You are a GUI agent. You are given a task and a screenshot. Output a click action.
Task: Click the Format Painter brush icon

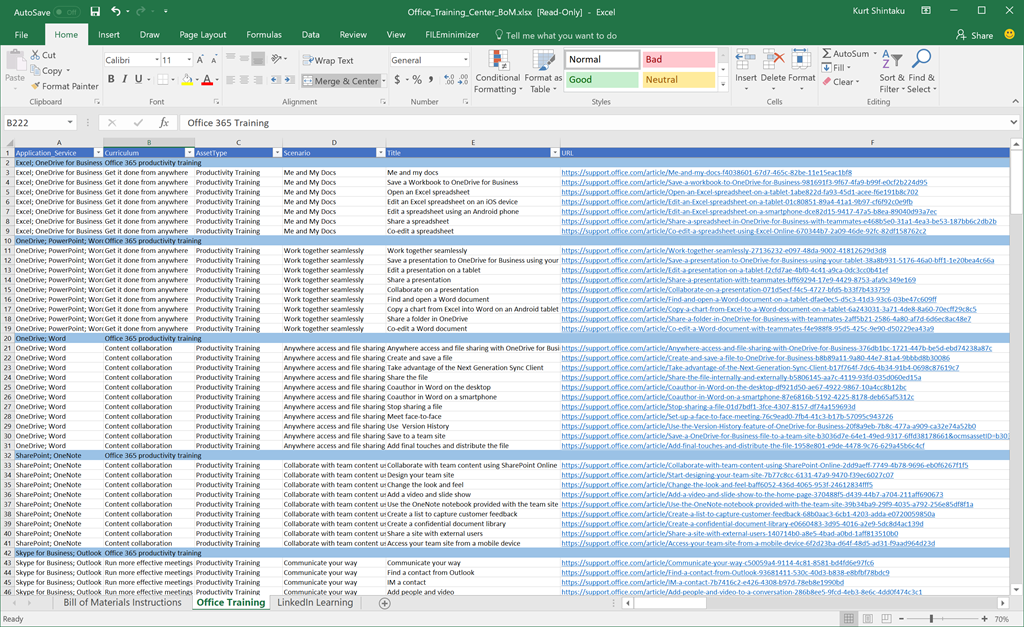35,86
